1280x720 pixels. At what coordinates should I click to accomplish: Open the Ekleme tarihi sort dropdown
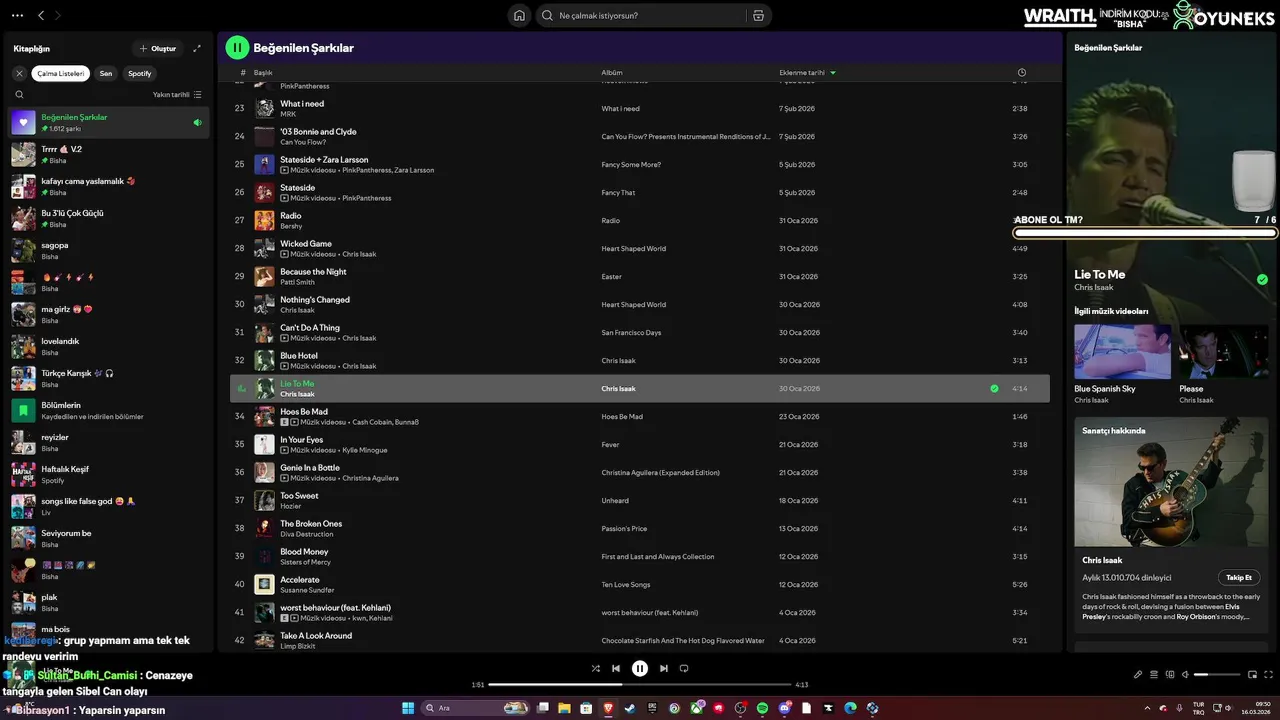tap(807, 73)
